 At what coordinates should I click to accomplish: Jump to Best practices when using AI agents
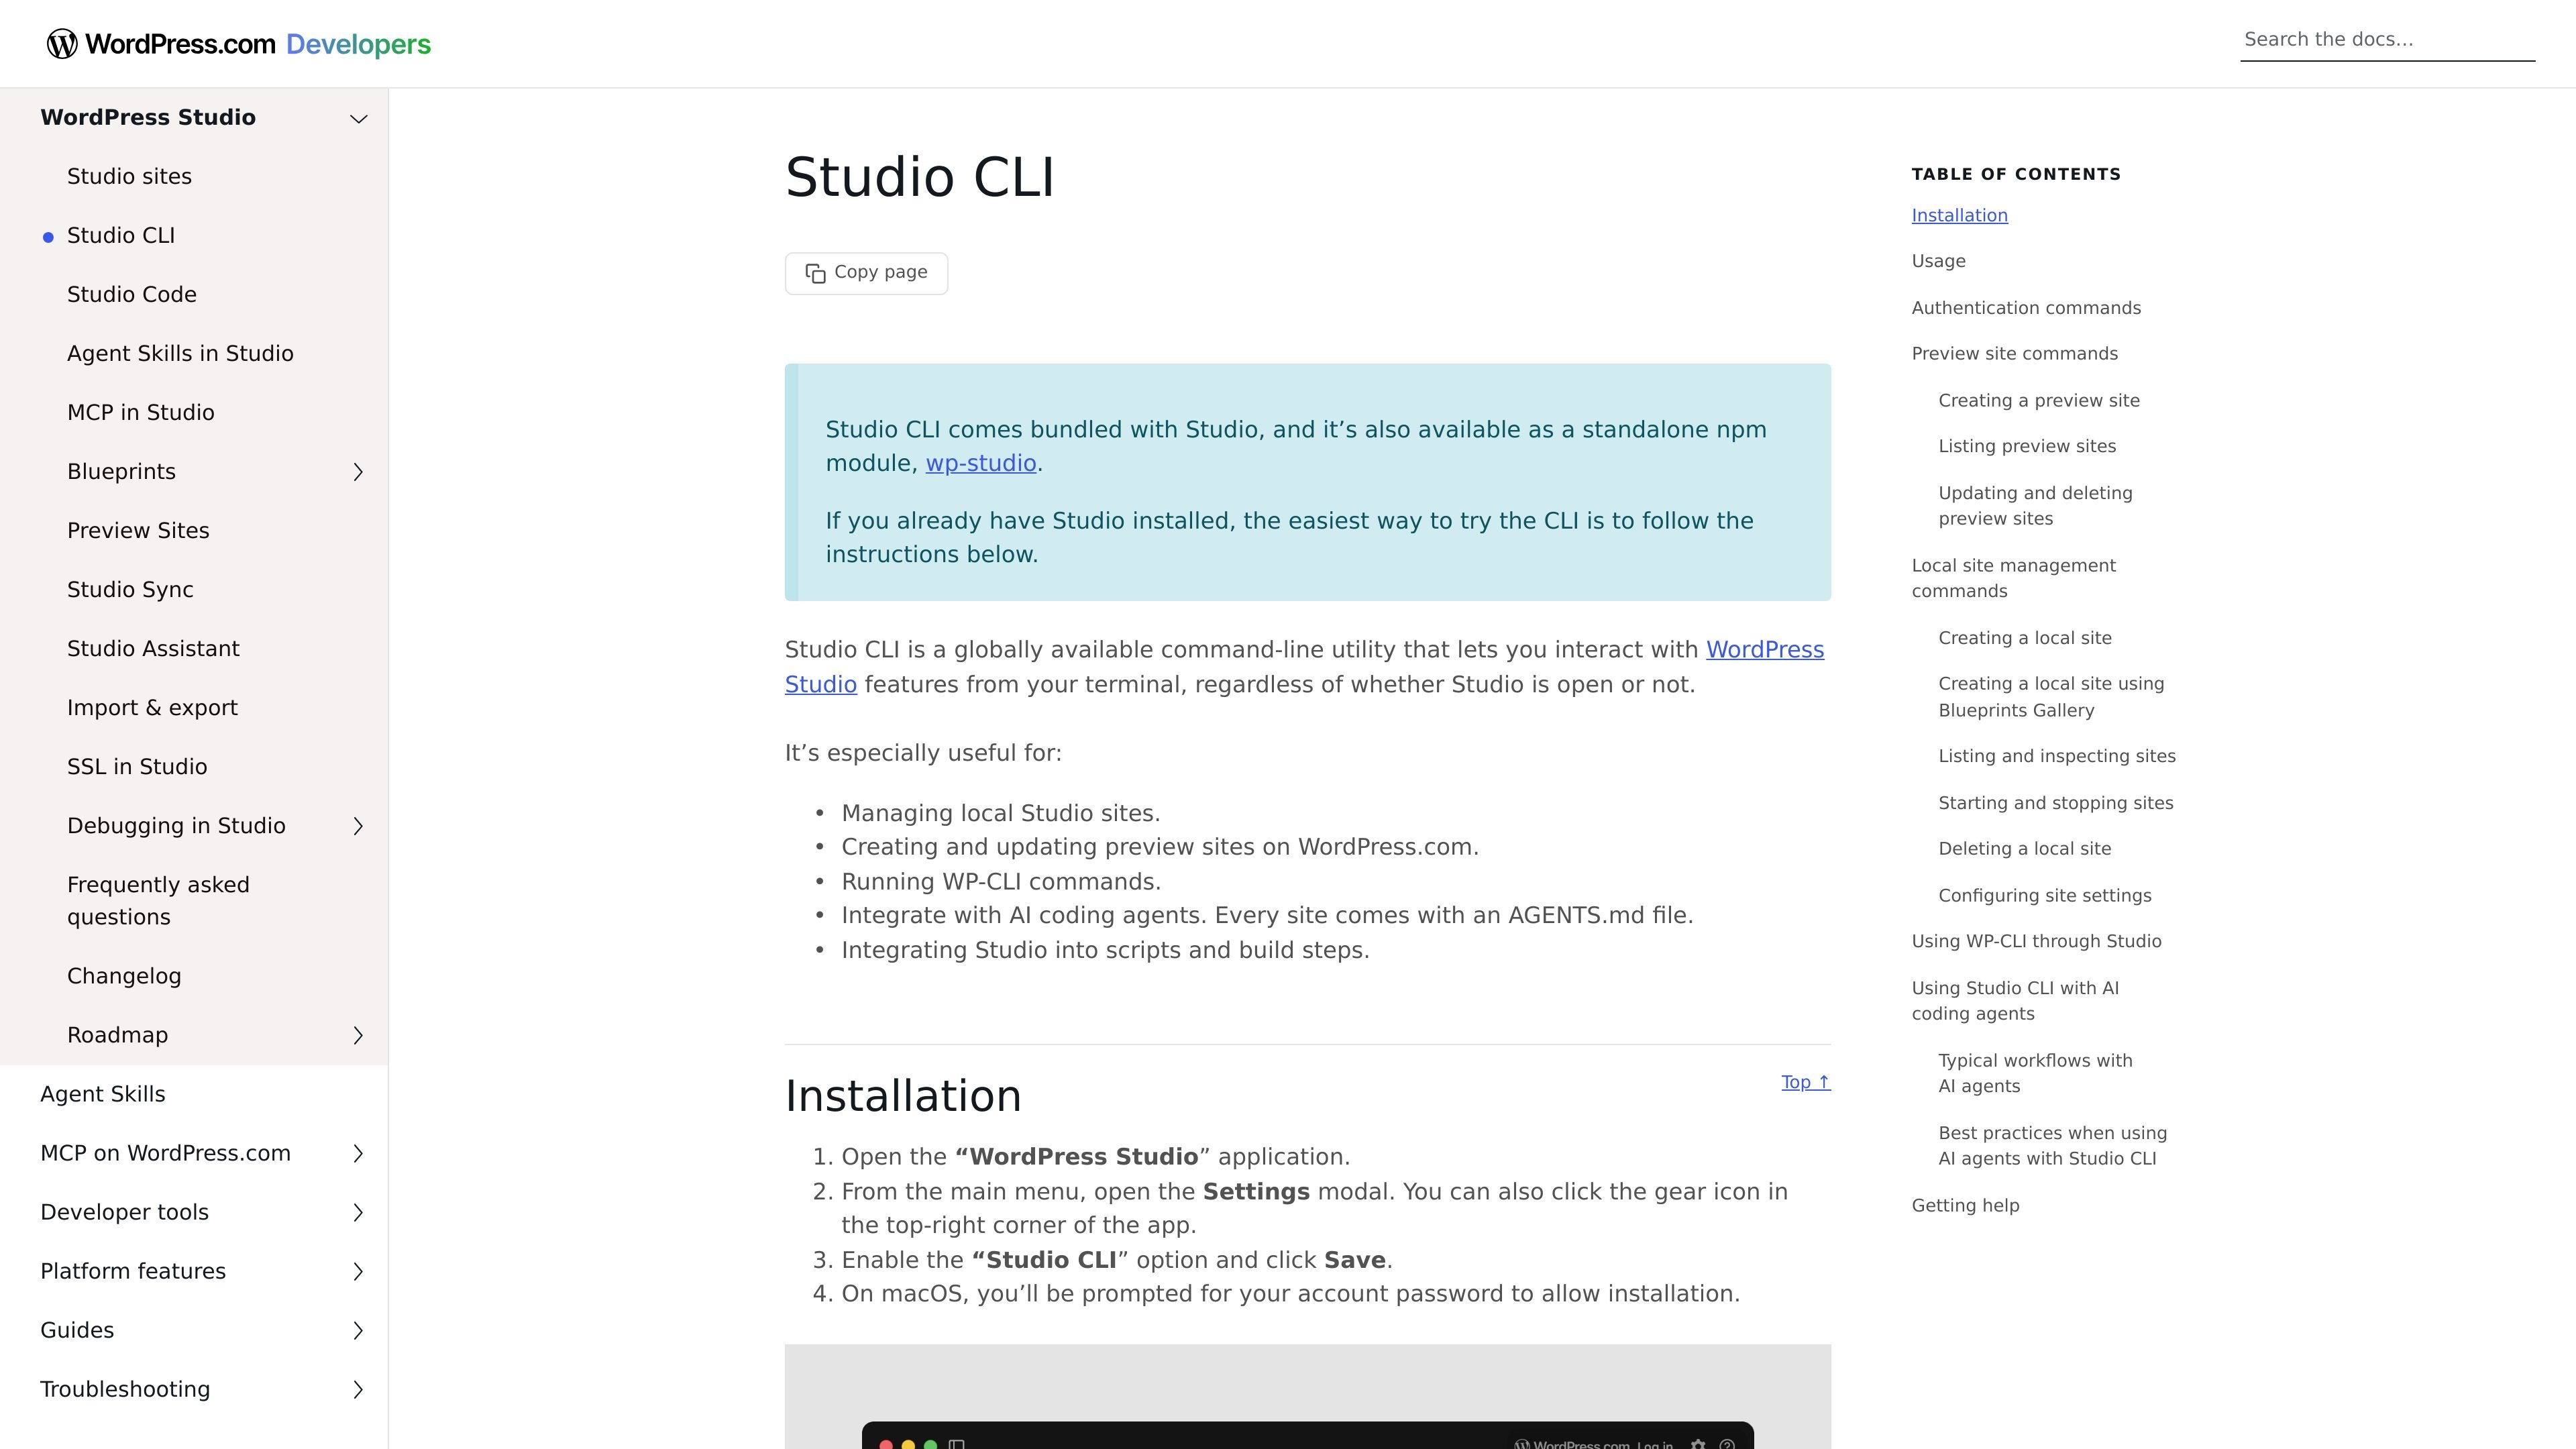point(2052,1146)
